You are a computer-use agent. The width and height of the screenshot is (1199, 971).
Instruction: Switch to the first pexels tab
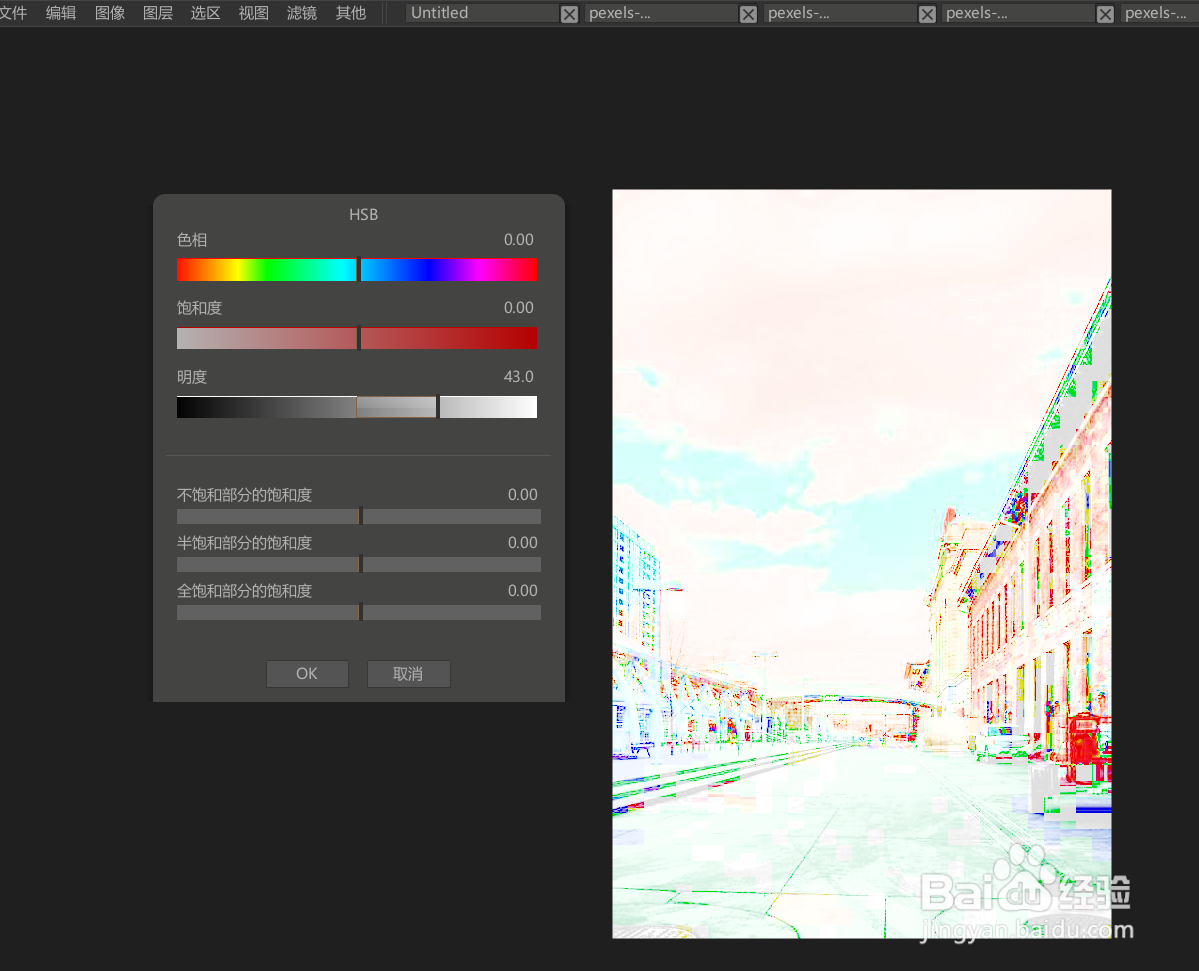pyautogui.click(x=661, y=13)
